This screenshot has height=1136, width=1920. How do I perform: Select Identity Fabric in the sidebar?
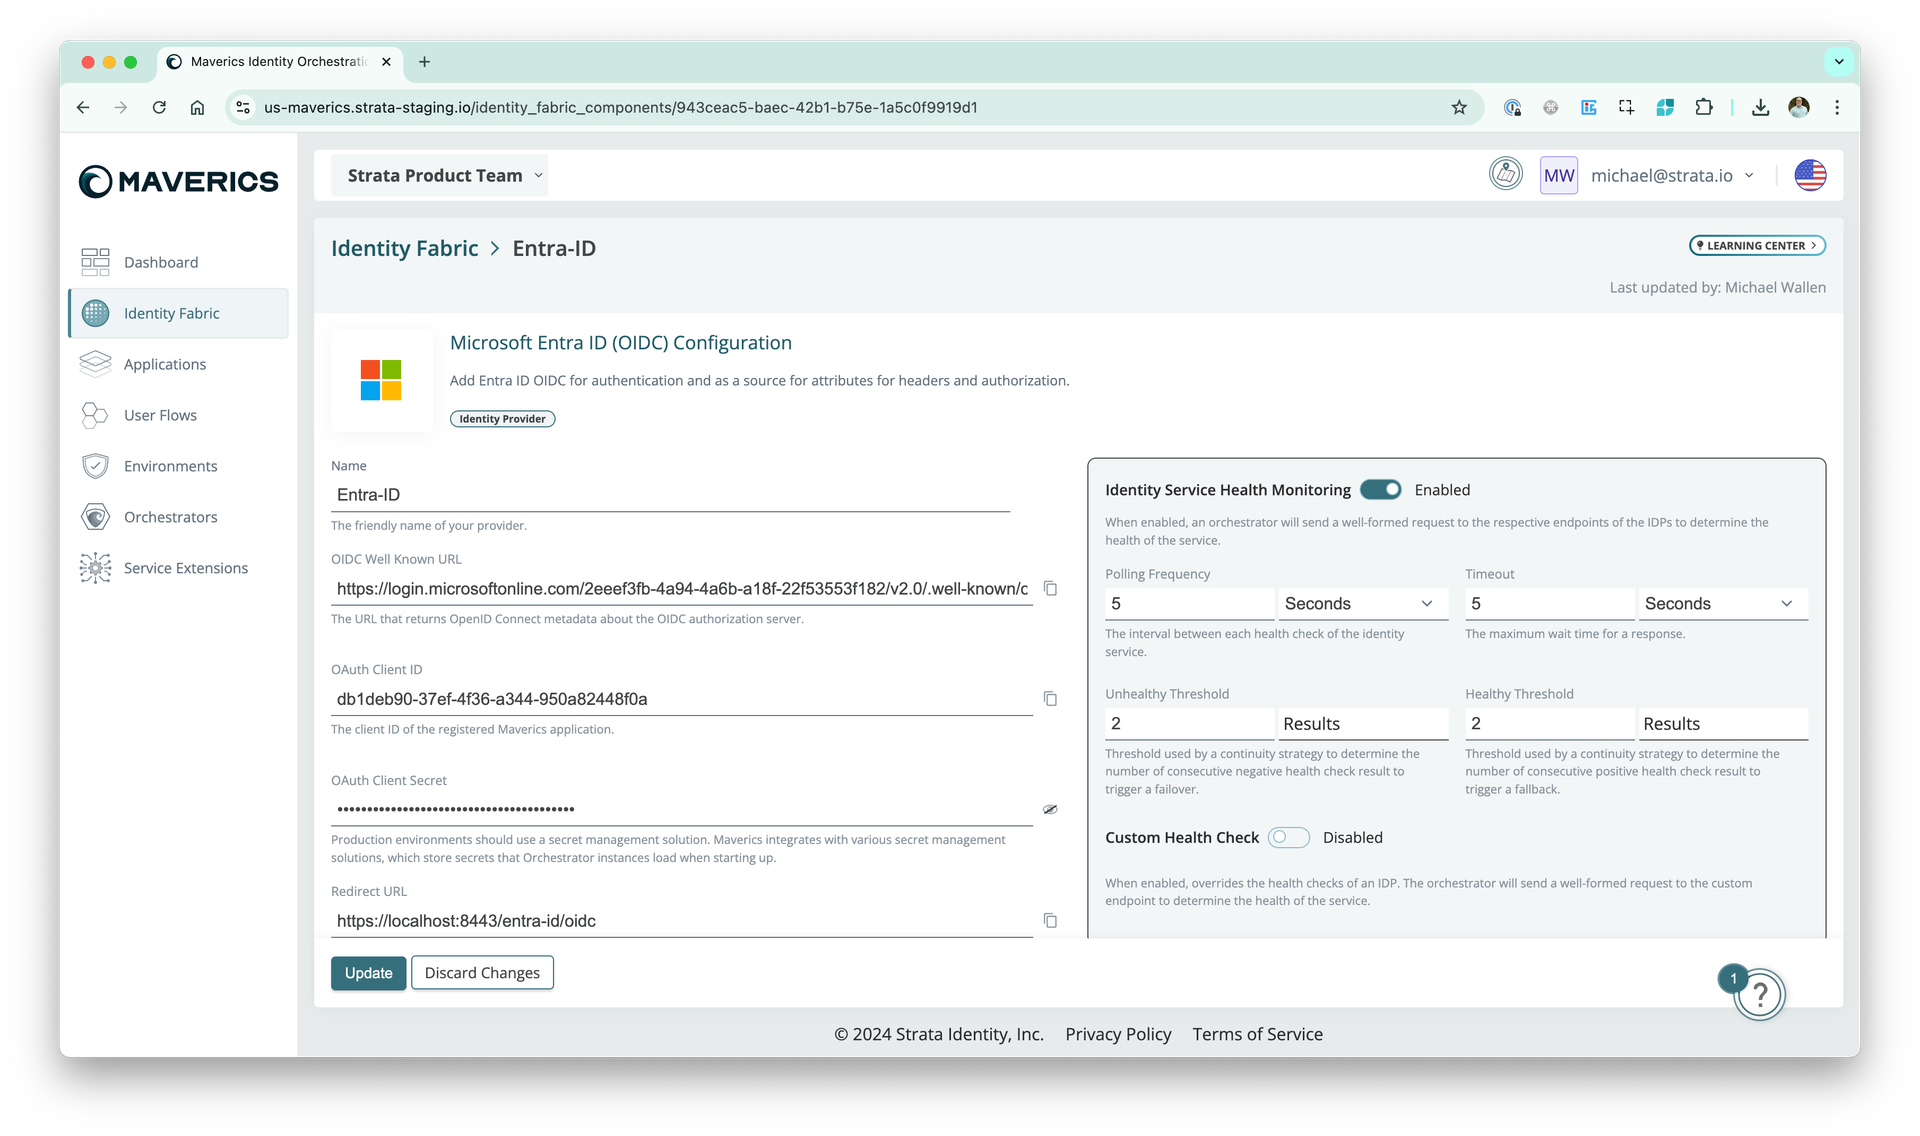178,313
